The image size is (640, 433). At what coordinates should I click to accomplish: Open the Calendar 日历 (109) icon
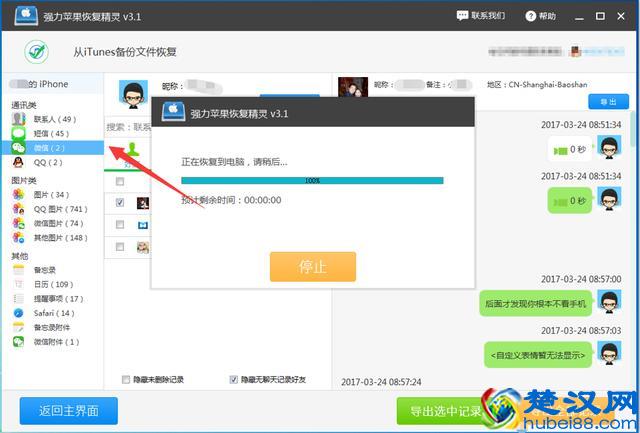(x=18, y=284)
